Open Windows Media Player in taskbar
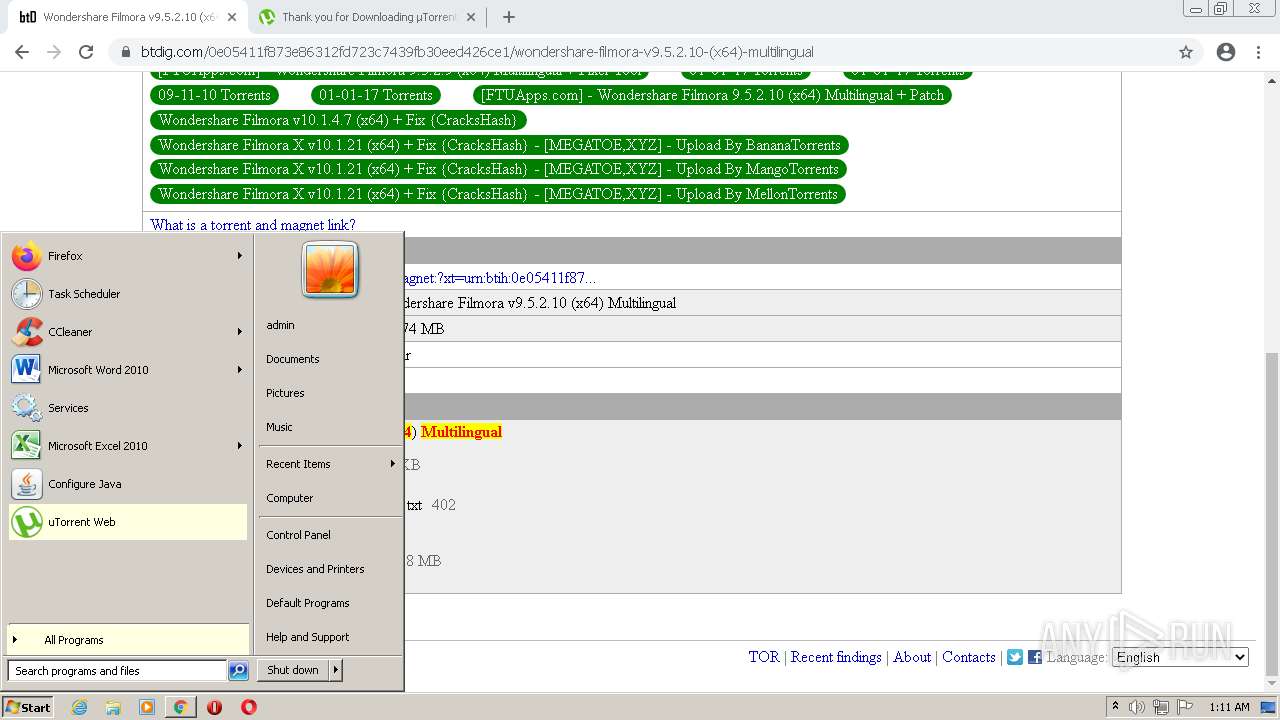This screenshot has width=1280, height=720. click(147, 707)
